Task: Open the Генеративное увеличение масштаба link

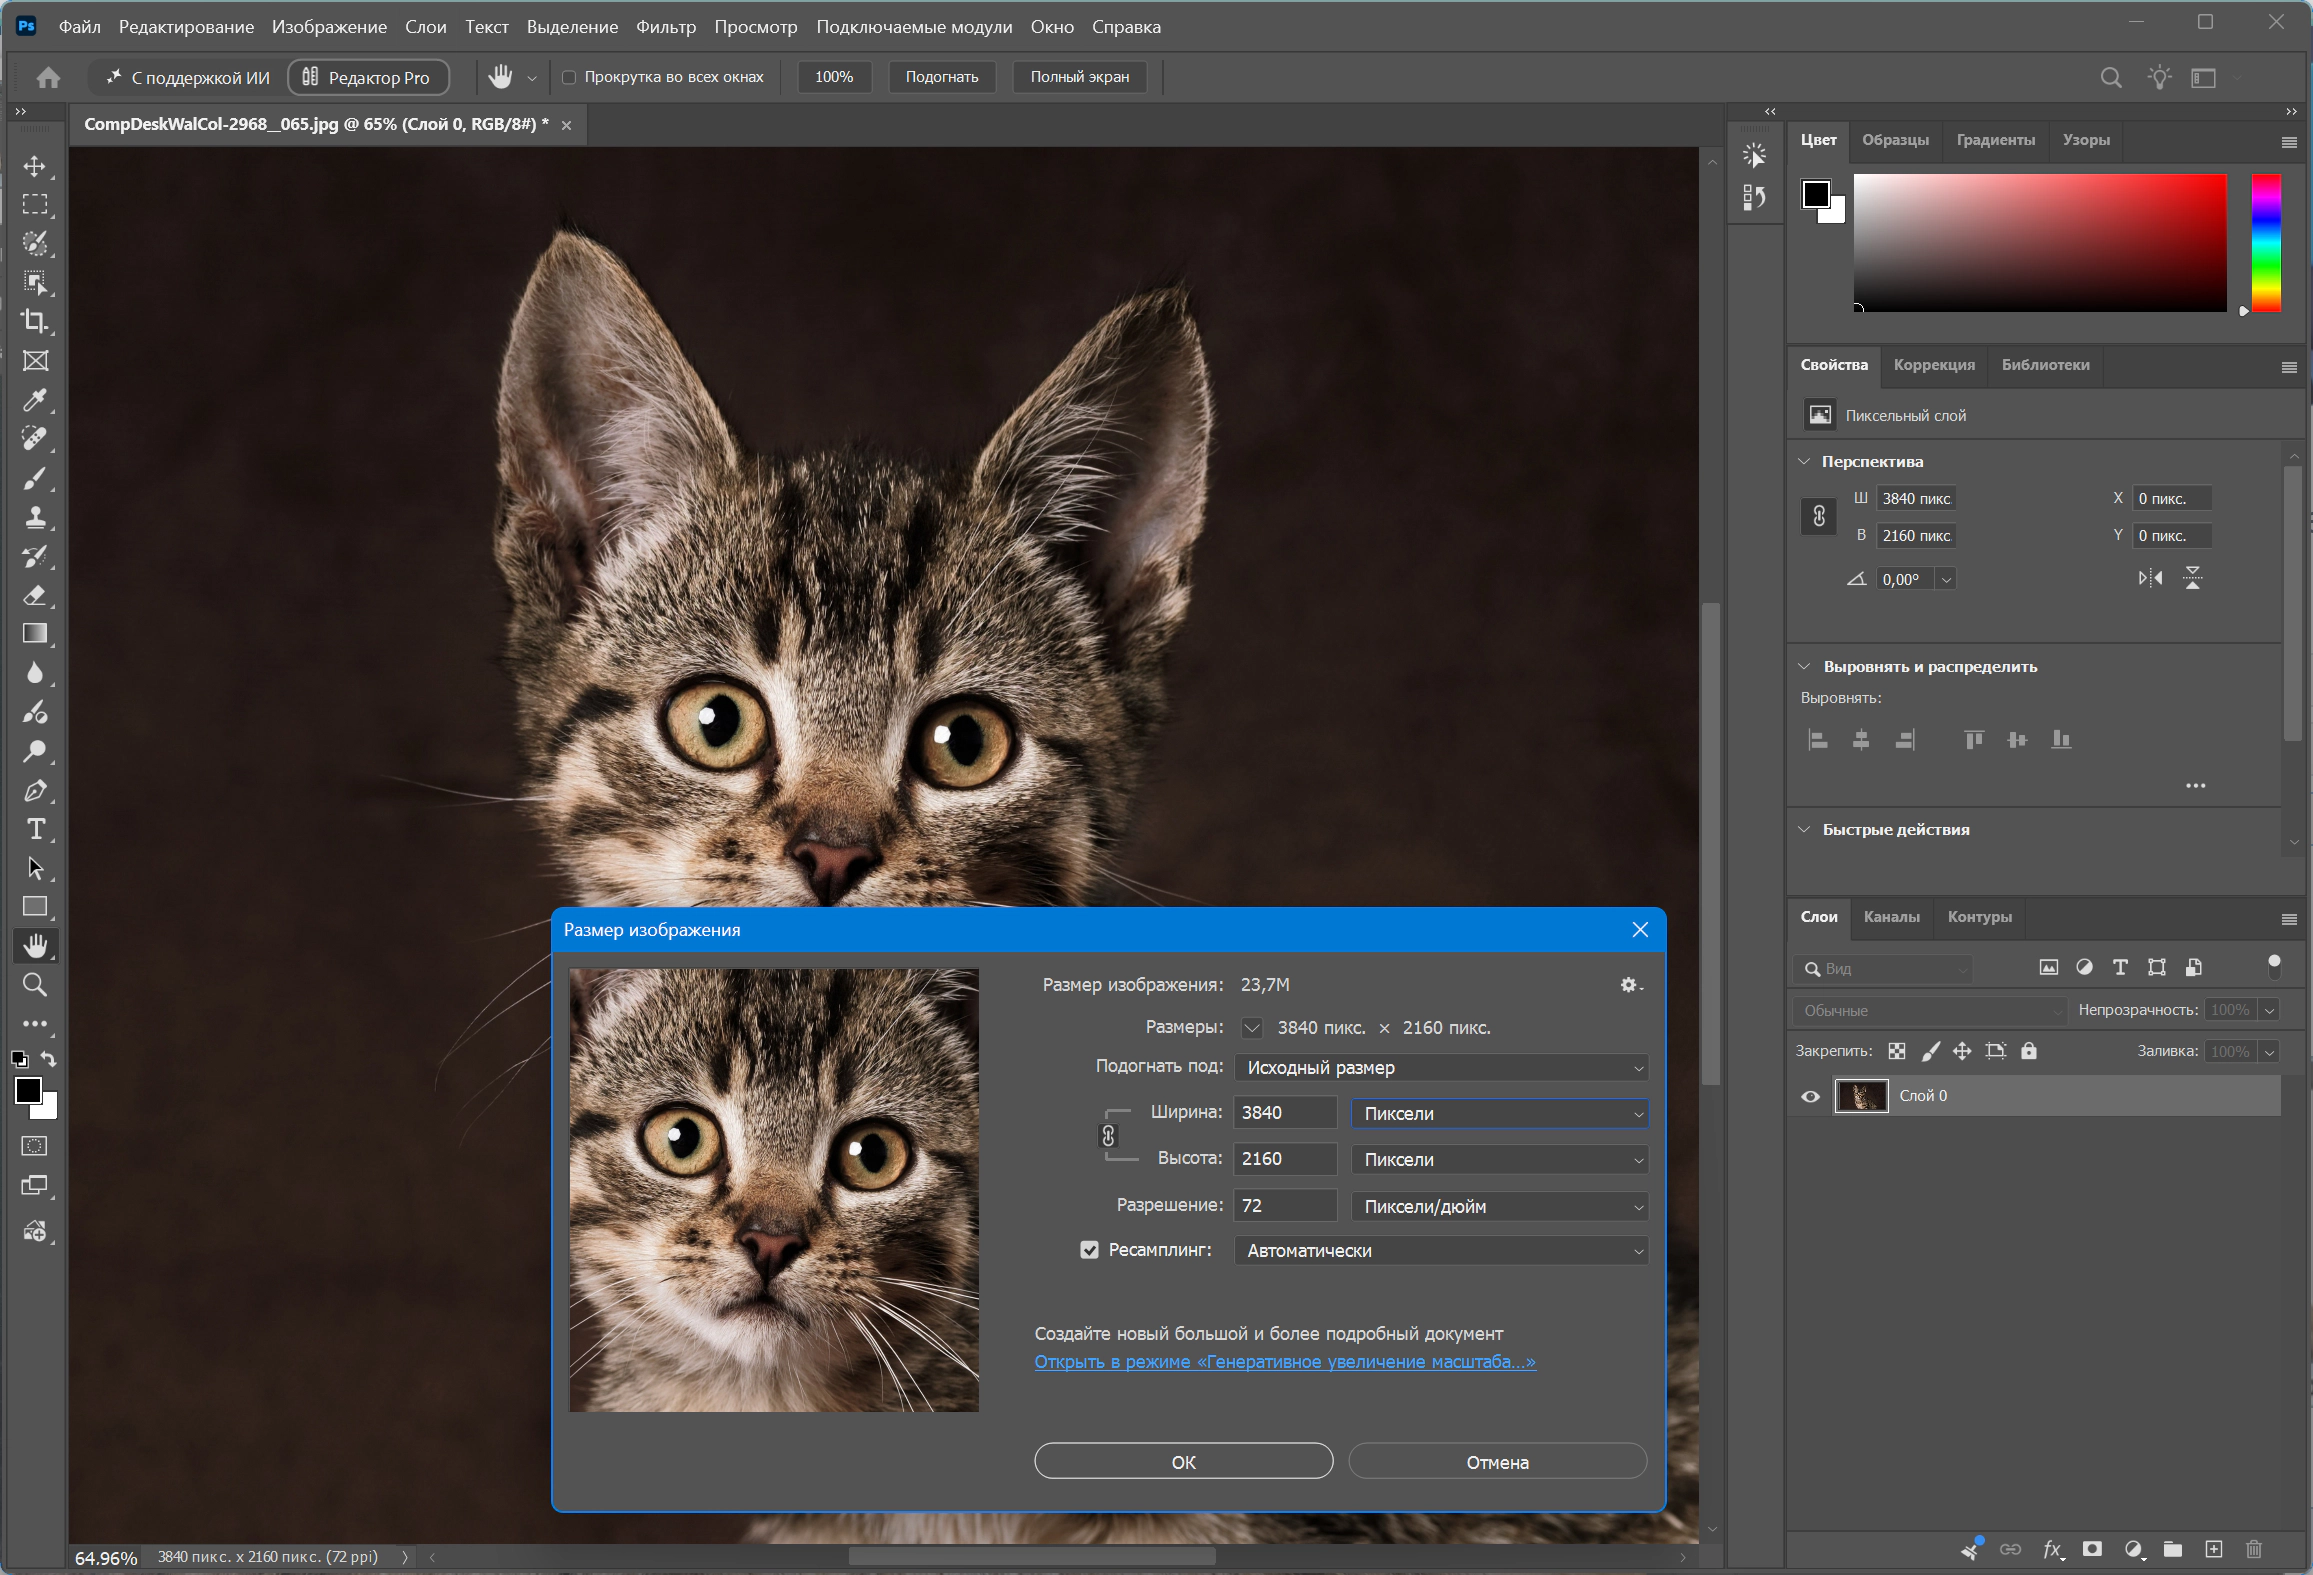Action: click(1284, 1362)
